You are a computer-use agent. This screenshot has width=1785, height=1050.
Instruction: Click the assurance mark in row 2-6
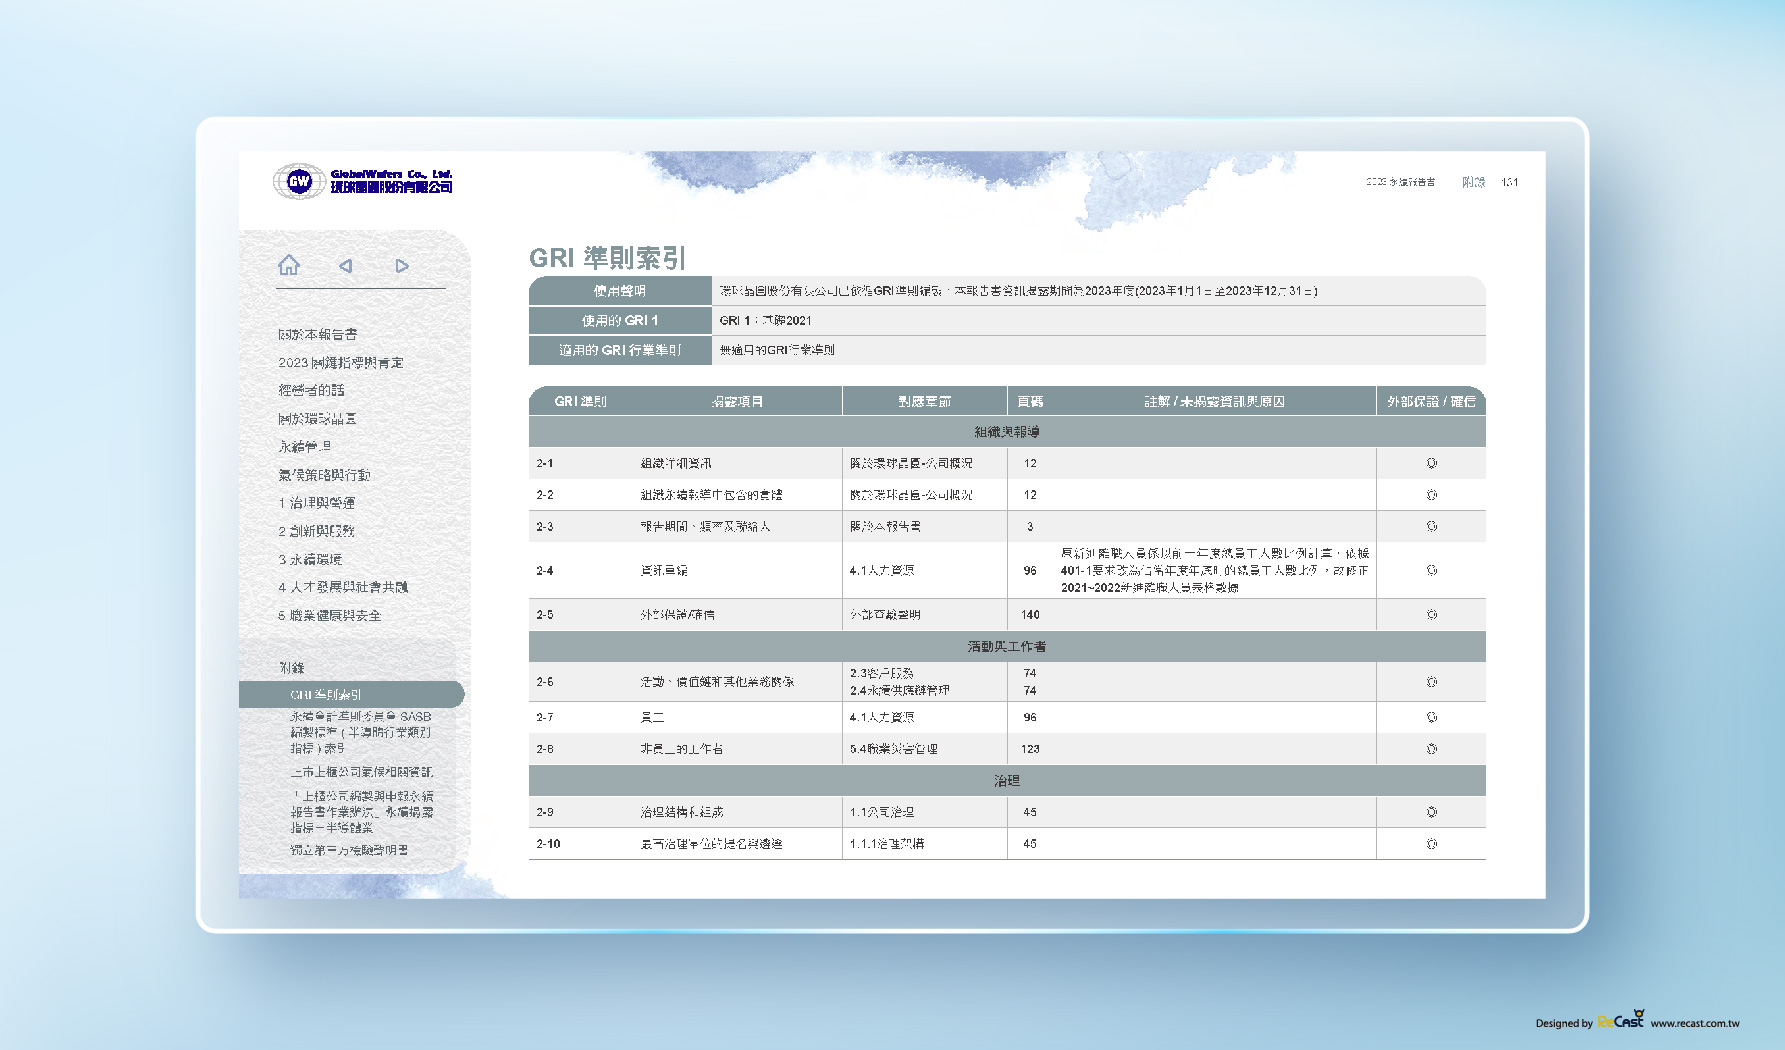tap(1432, 682)
